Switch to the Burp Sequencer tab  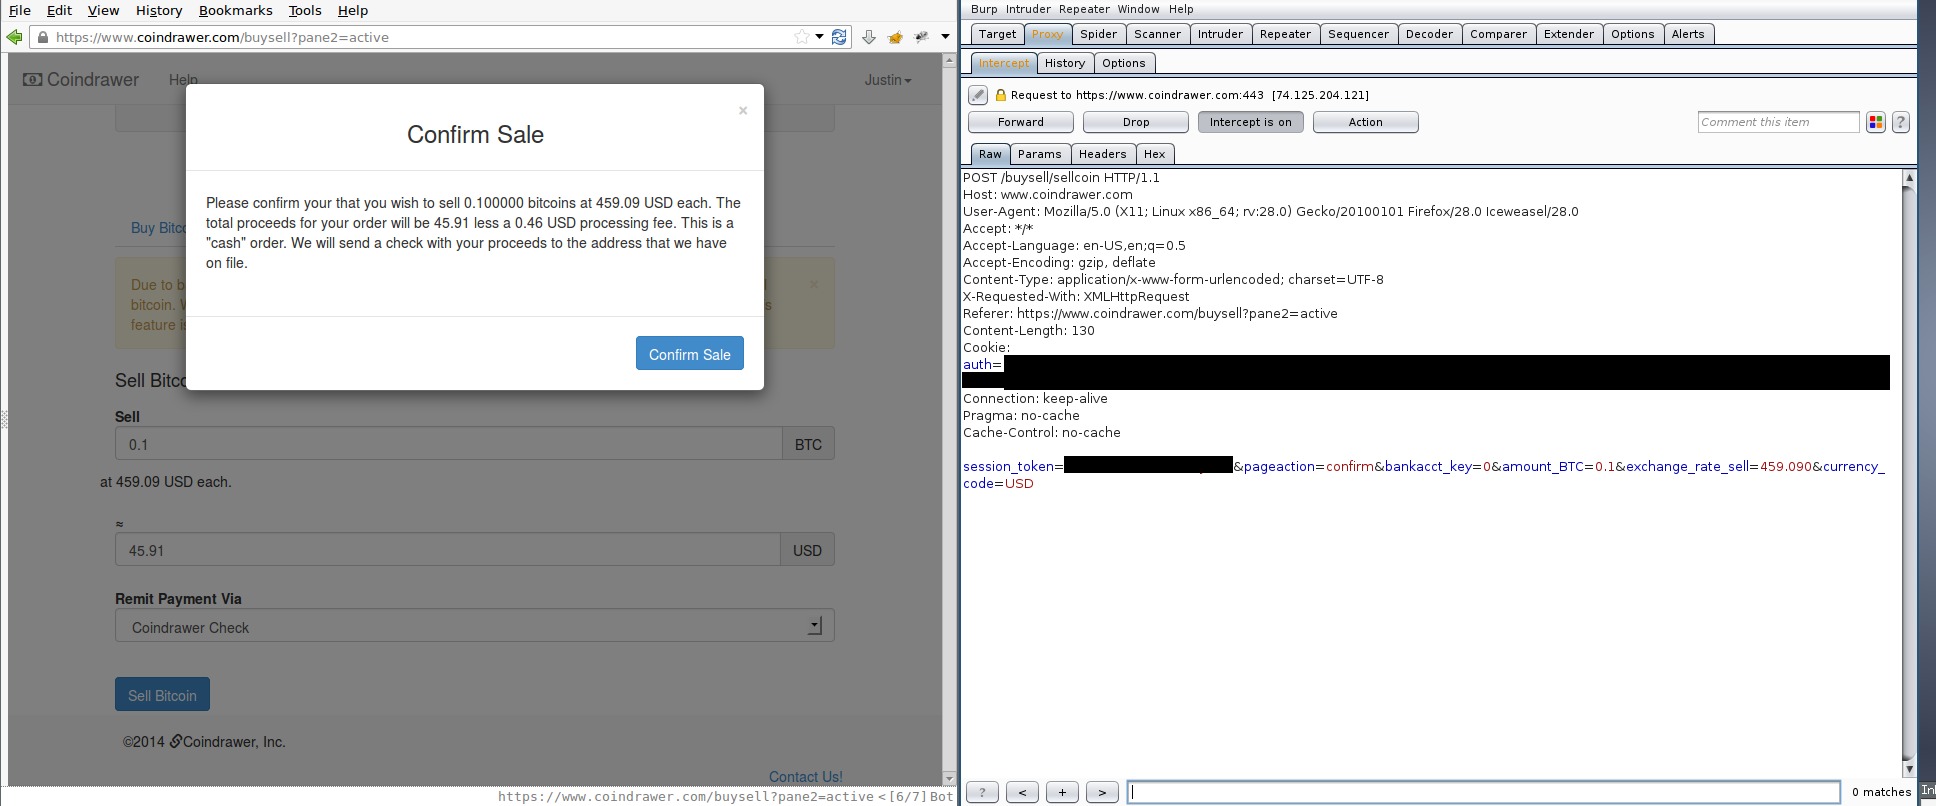point(1358,34)
